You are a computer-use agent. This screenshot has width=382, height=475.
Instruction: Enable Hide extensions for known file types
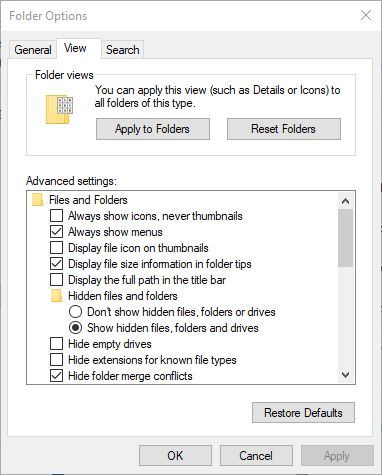tap(56, 360)
